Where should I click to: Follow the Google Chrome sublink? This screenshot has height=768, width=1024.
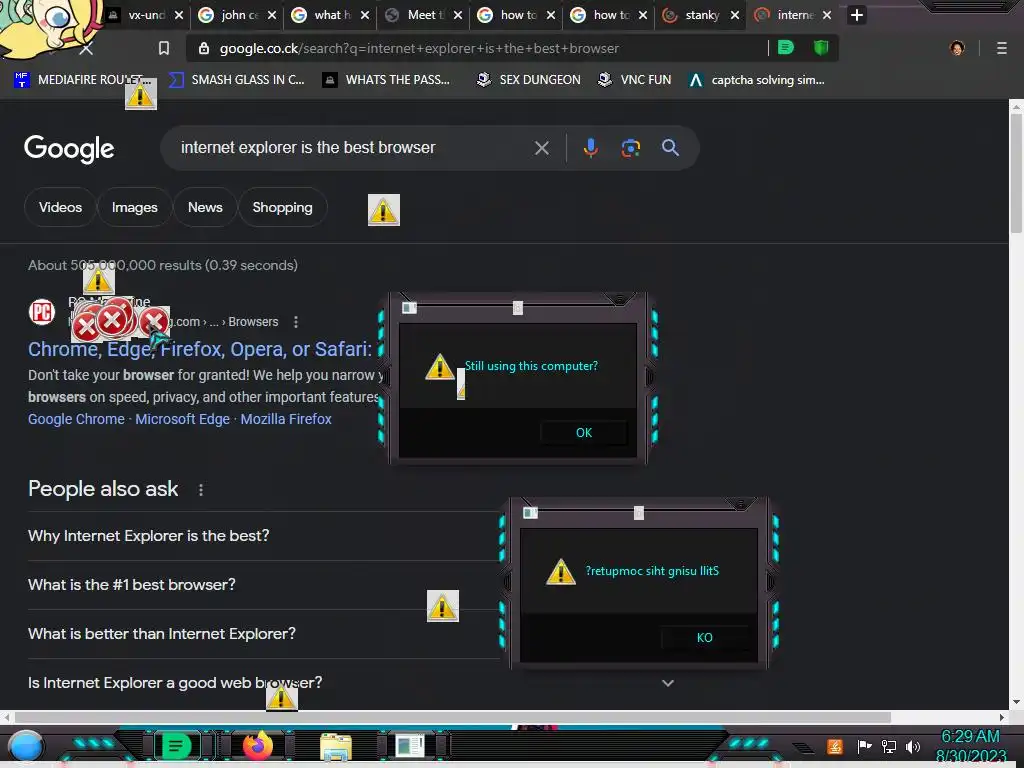(76, 419)
